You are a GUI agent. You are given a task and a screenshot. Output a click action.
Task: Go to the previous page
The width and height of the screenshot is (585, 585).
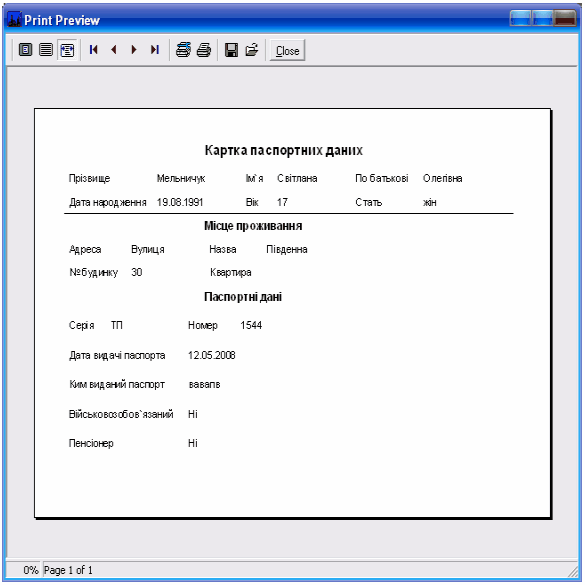coord(114,50)
